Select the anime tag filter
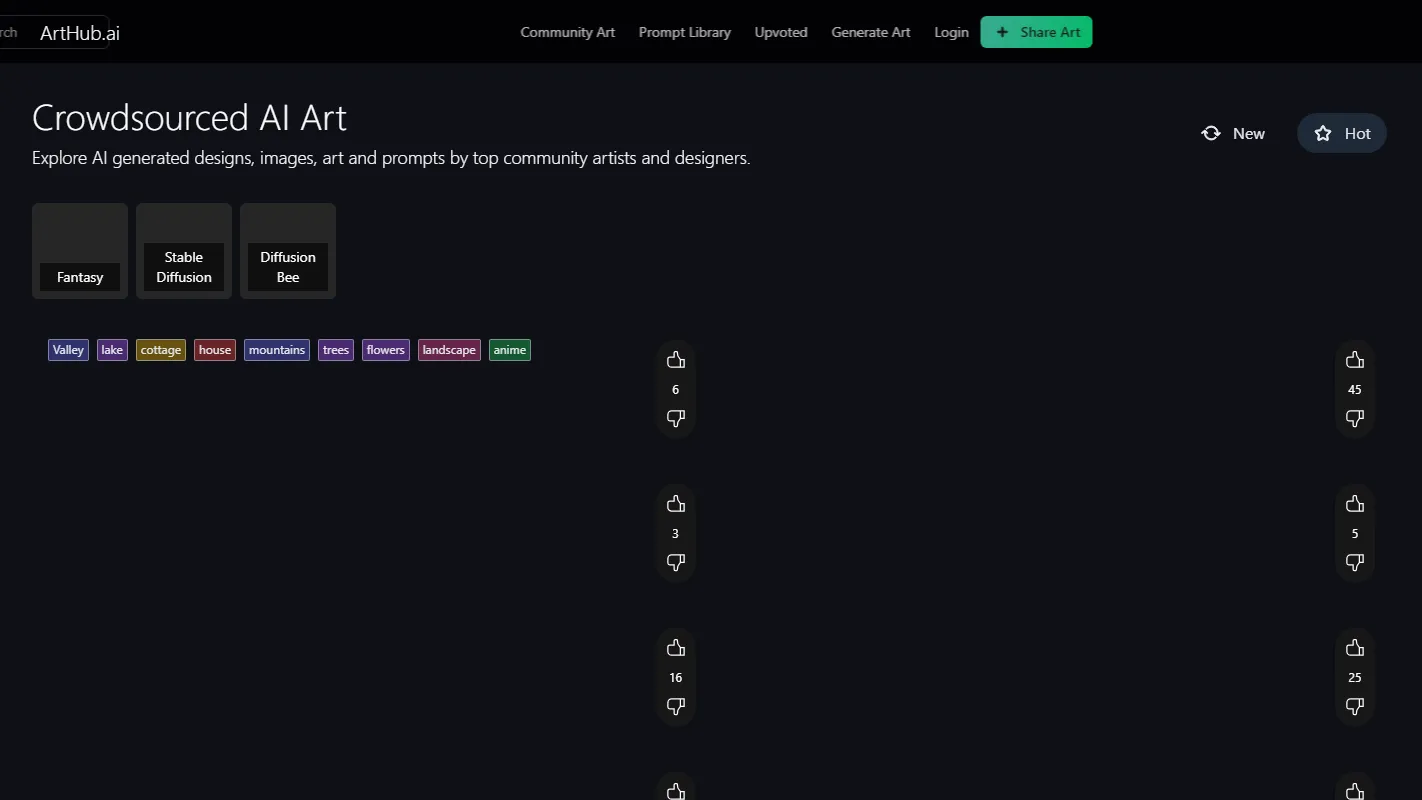The image size is (1422, 800). point(510,349)
